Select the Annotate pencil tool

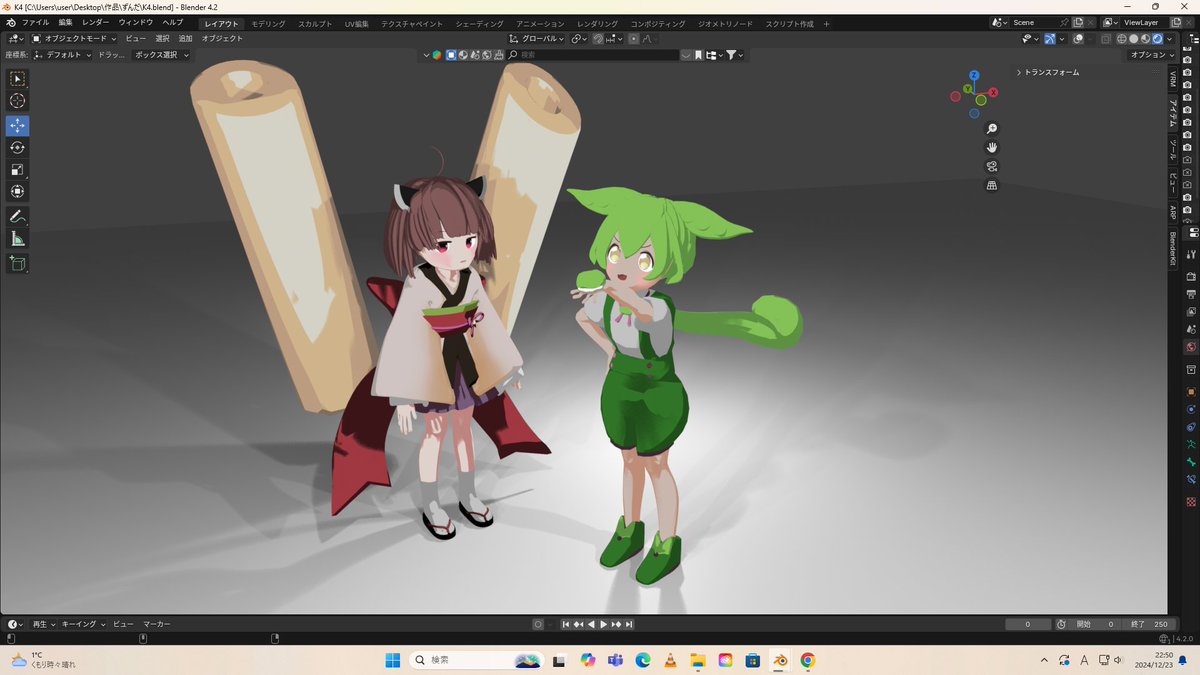pyautogui.click(x=17, y=217)
